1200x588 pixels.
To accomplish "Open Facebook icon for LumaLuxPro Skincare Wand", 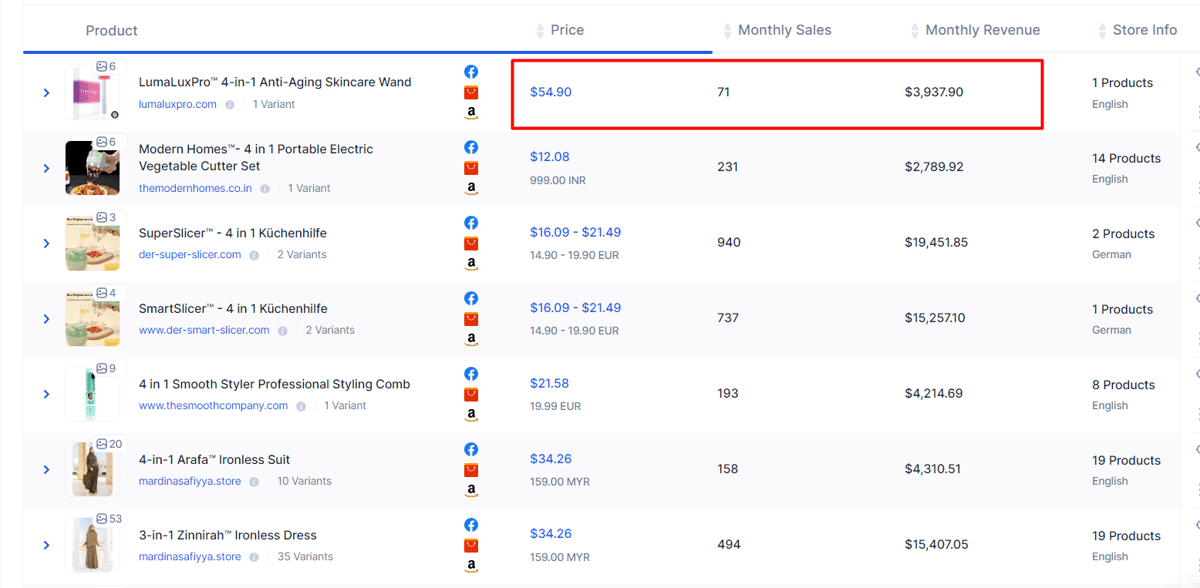I will pos(471,72).
